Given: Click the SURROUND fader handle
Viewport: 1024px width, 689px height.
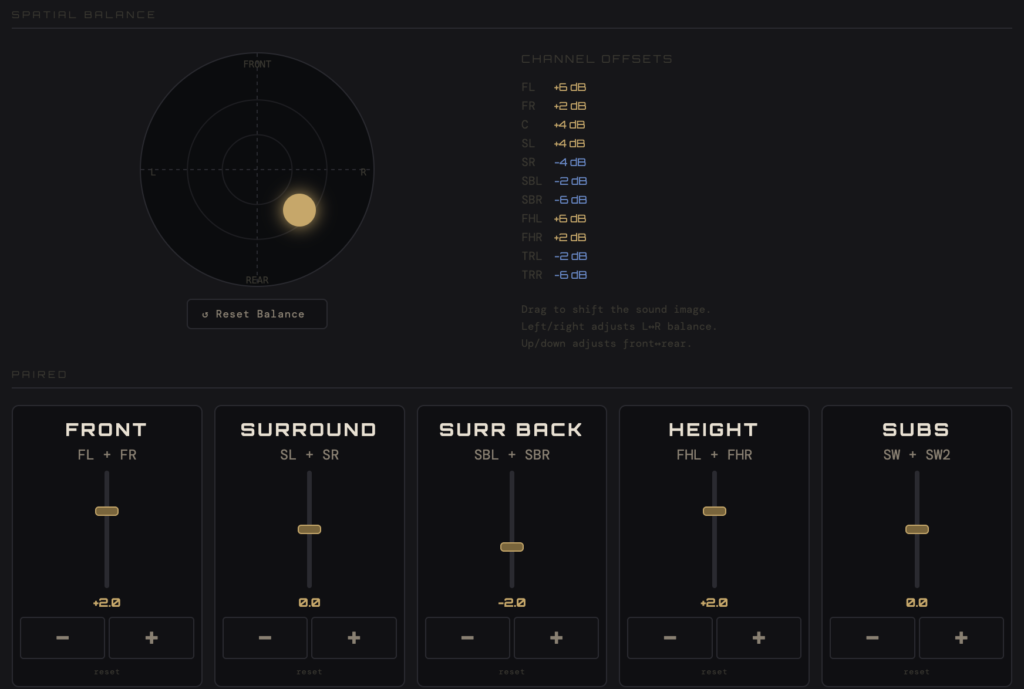Looking at the screenshot, I should click(x=309, y=529).
